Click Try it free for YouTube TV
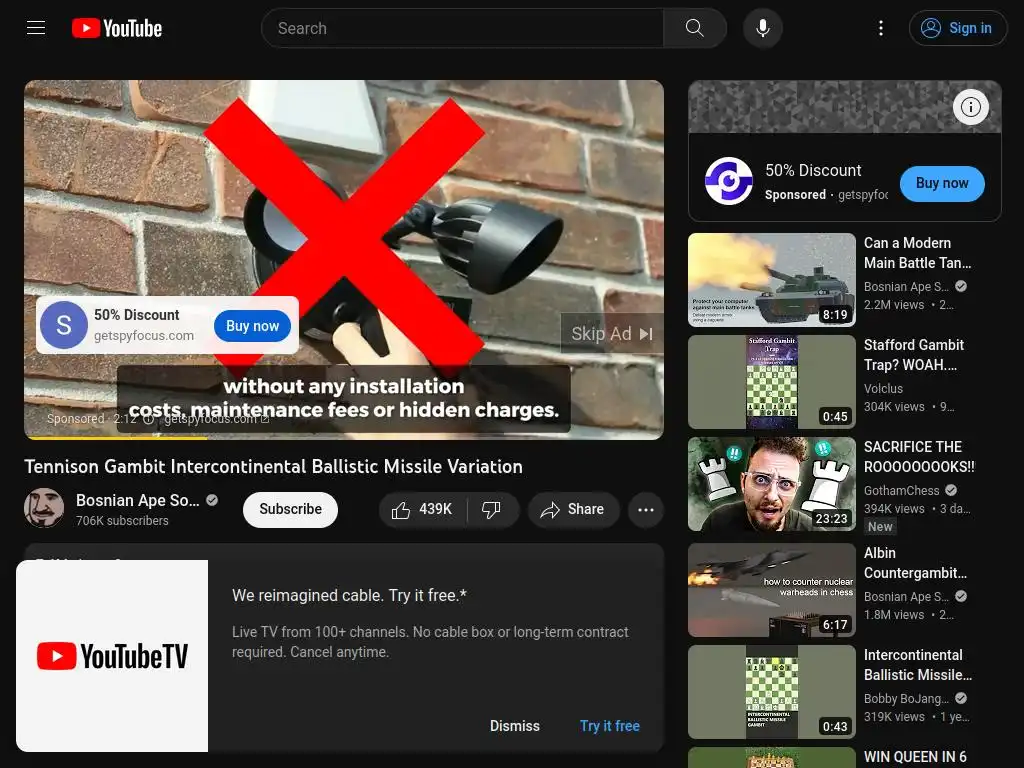The height and width of the screenshot is (768, 1024). point(610,726)
